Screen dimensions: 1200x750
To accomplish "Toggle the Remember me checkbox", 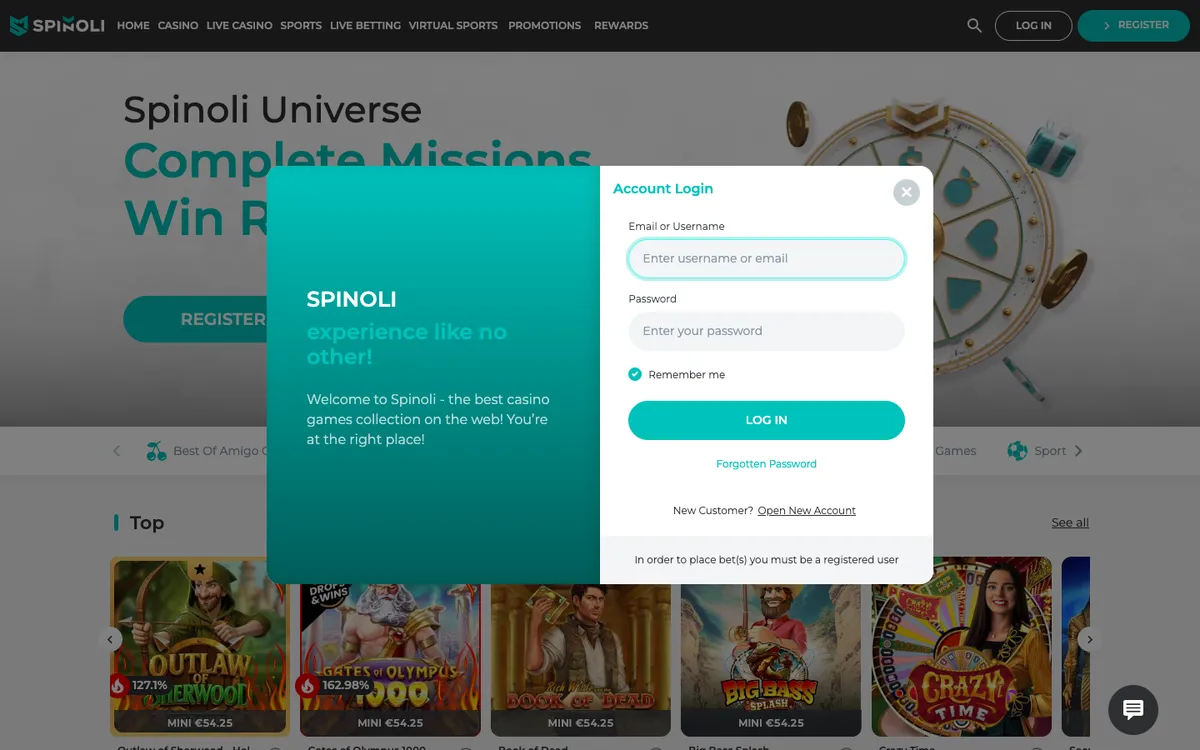I will click(635, 374).
